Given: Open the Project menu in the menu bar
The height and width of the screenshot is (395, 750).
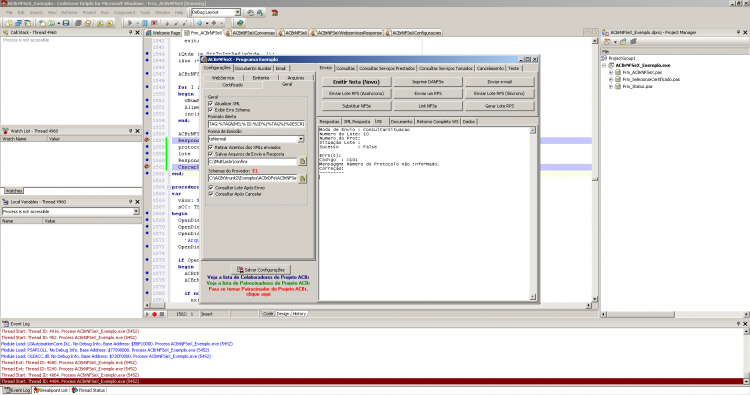Looking at the screenshot, I should 89,12.
